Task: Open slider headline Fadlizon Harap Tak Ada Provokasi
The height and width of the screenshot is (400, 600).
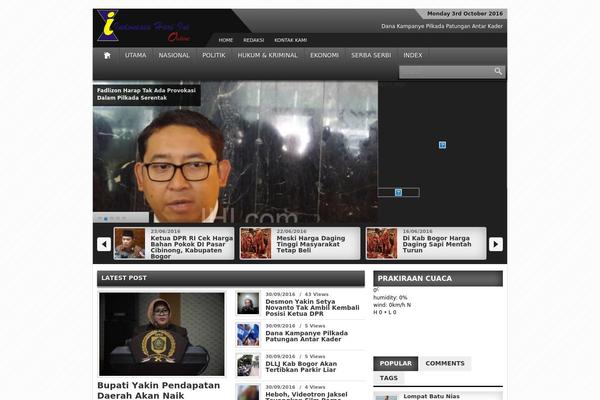Action: [146, 94]
